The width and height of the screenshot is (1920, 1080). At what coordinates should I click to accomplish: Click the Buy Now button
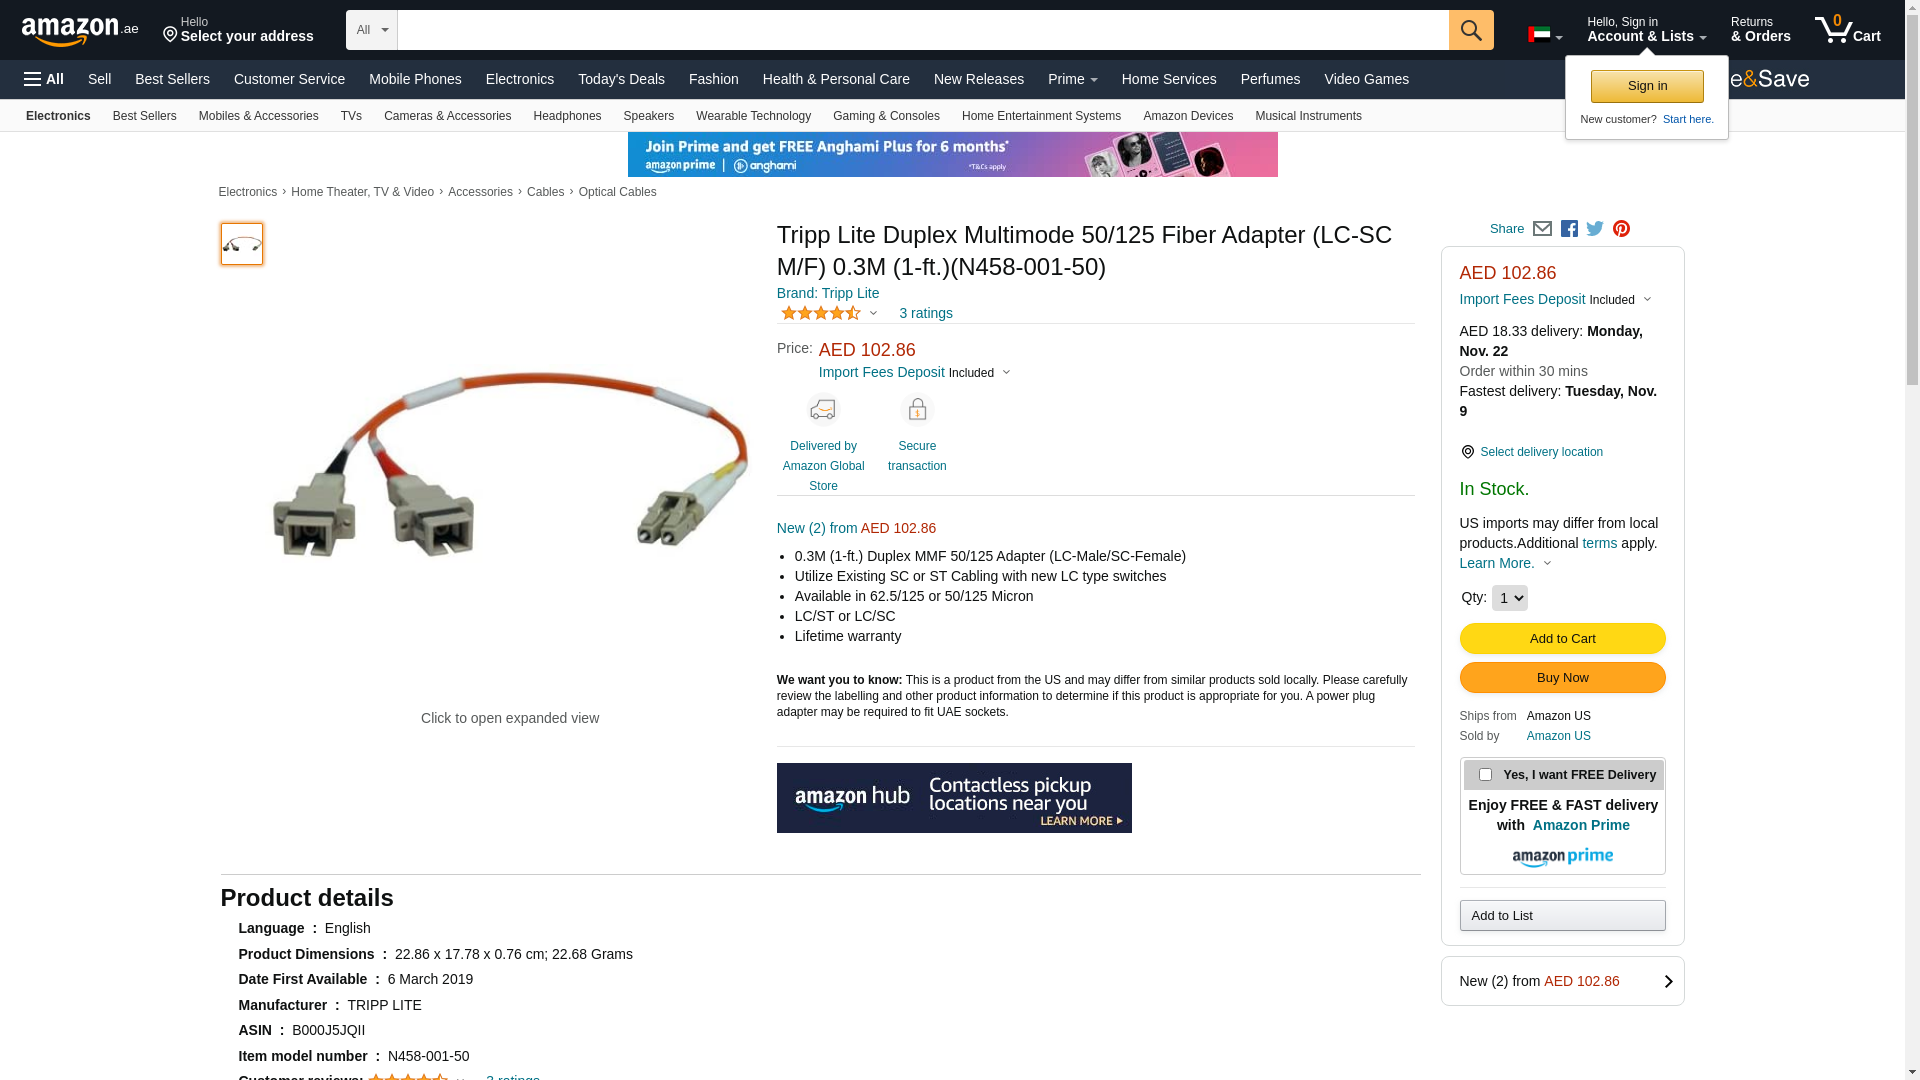[1562, 678]
